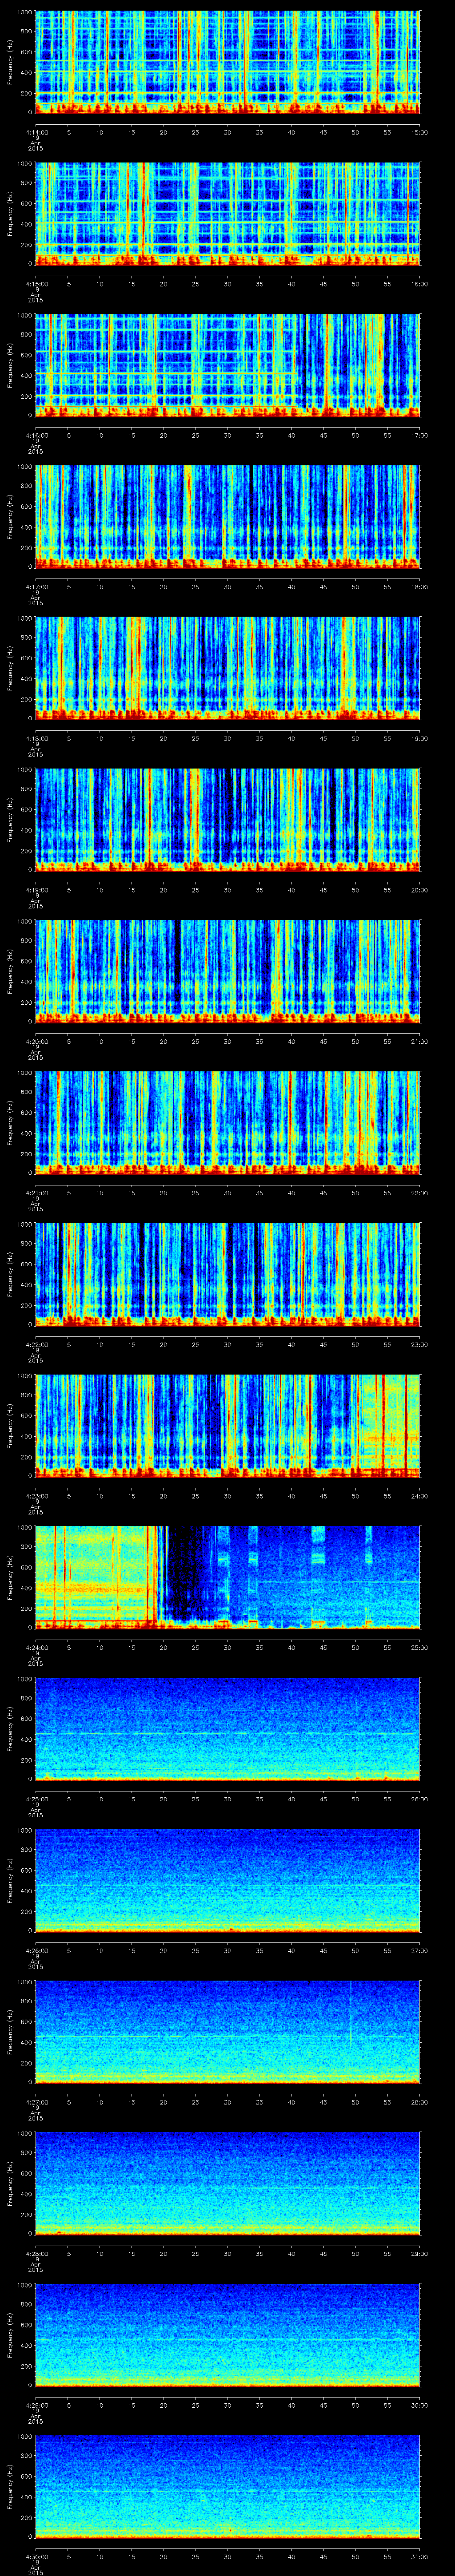Pick the '21:00' end time label
Image resolution: width=455 pixels, height=2576 pixels.
[419, 1041]
